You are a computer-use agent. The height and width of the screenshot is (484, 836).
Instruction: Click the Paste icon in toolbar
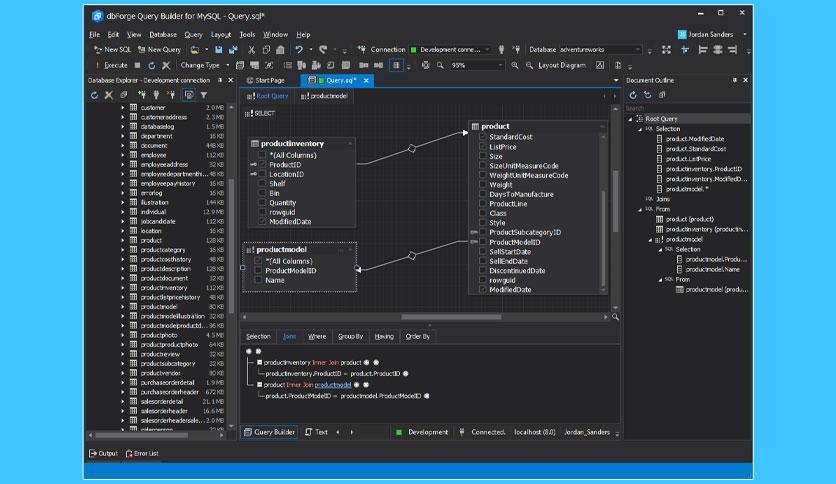(x=280, y=50)
